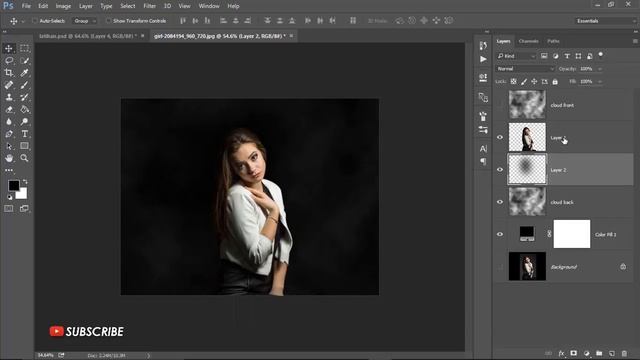This screenshot has width=640, height=360.
Task: Pick the Path Selection tool
Action: click(9, 146)
